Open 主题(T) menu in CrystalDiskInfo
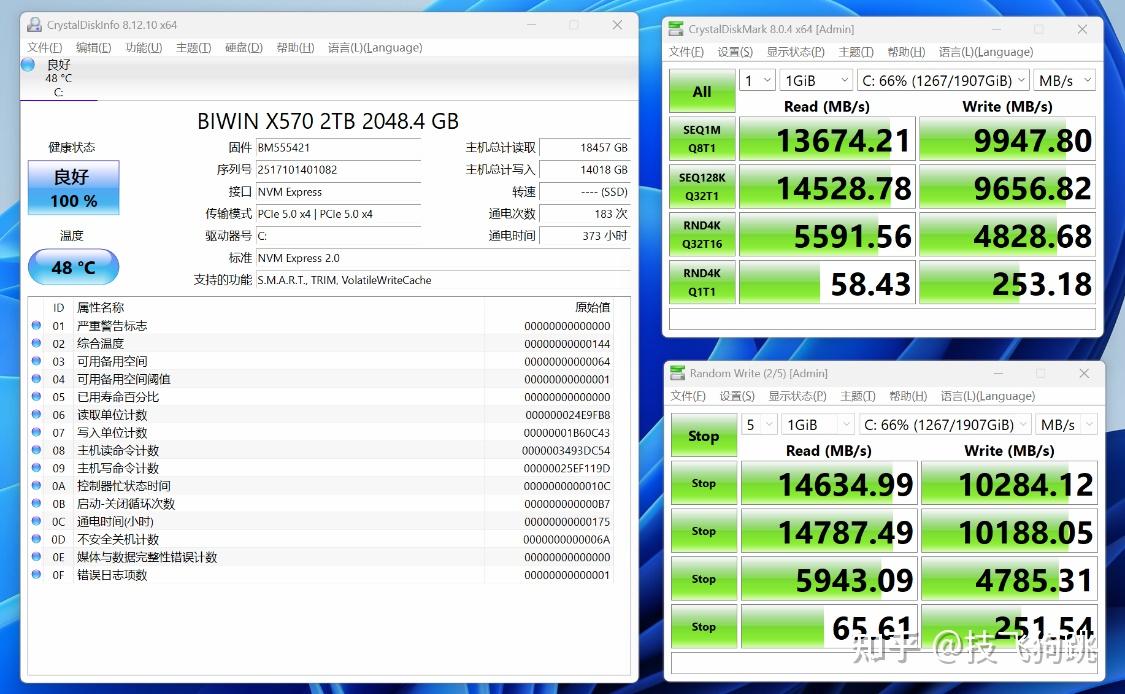Screen dimensions: 1125x694 194,47
